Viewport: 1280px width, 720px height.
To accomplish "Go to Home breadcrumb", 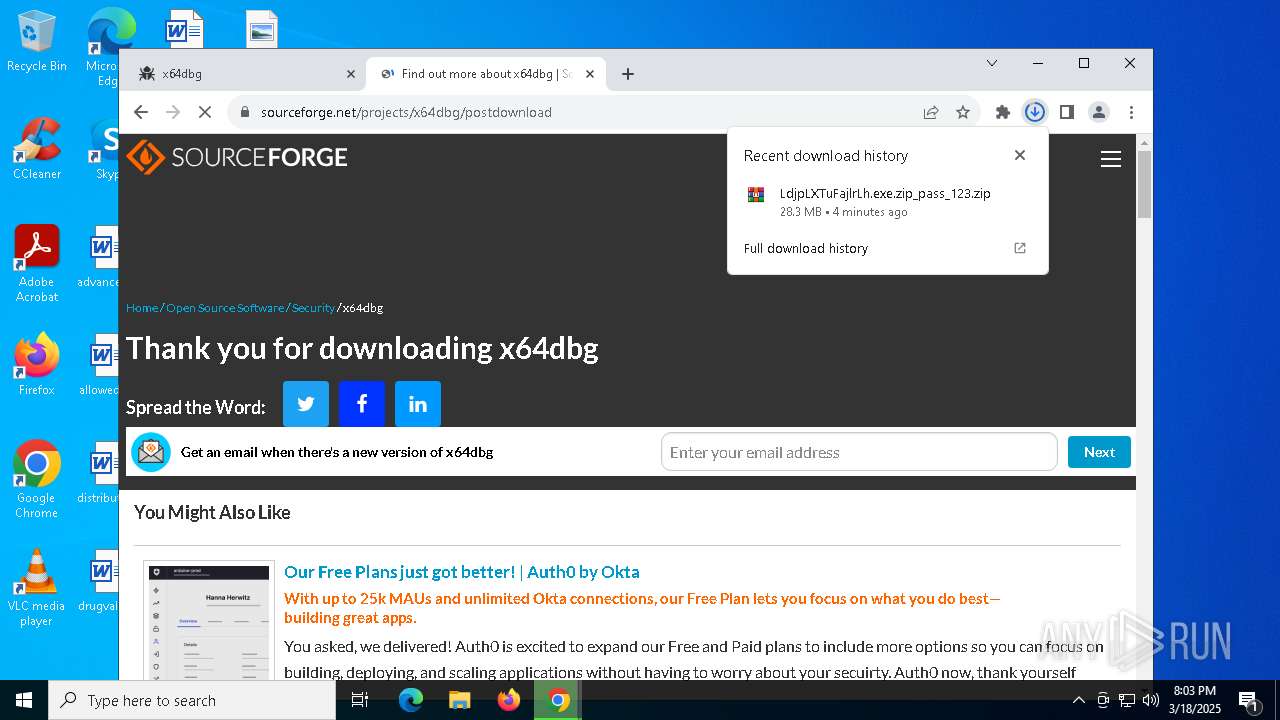I will click(142, 308).
